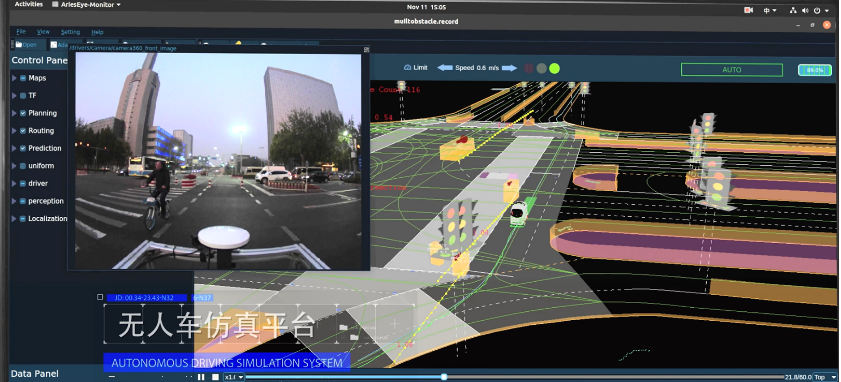Pause the record playback
Image resolution: width=841 pixels, height=382 pixels.
click(201, 377)
